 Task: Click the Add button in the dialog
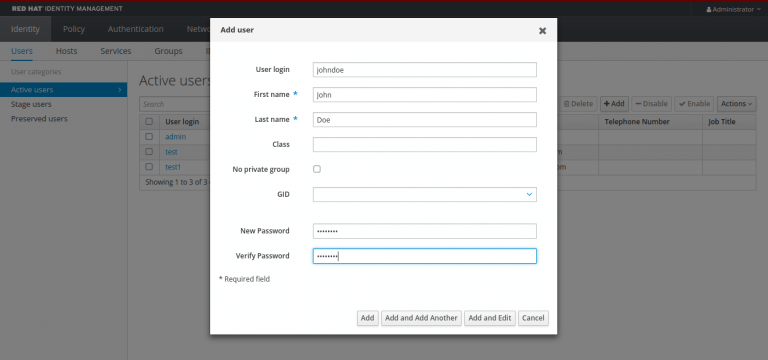(367, 318)
